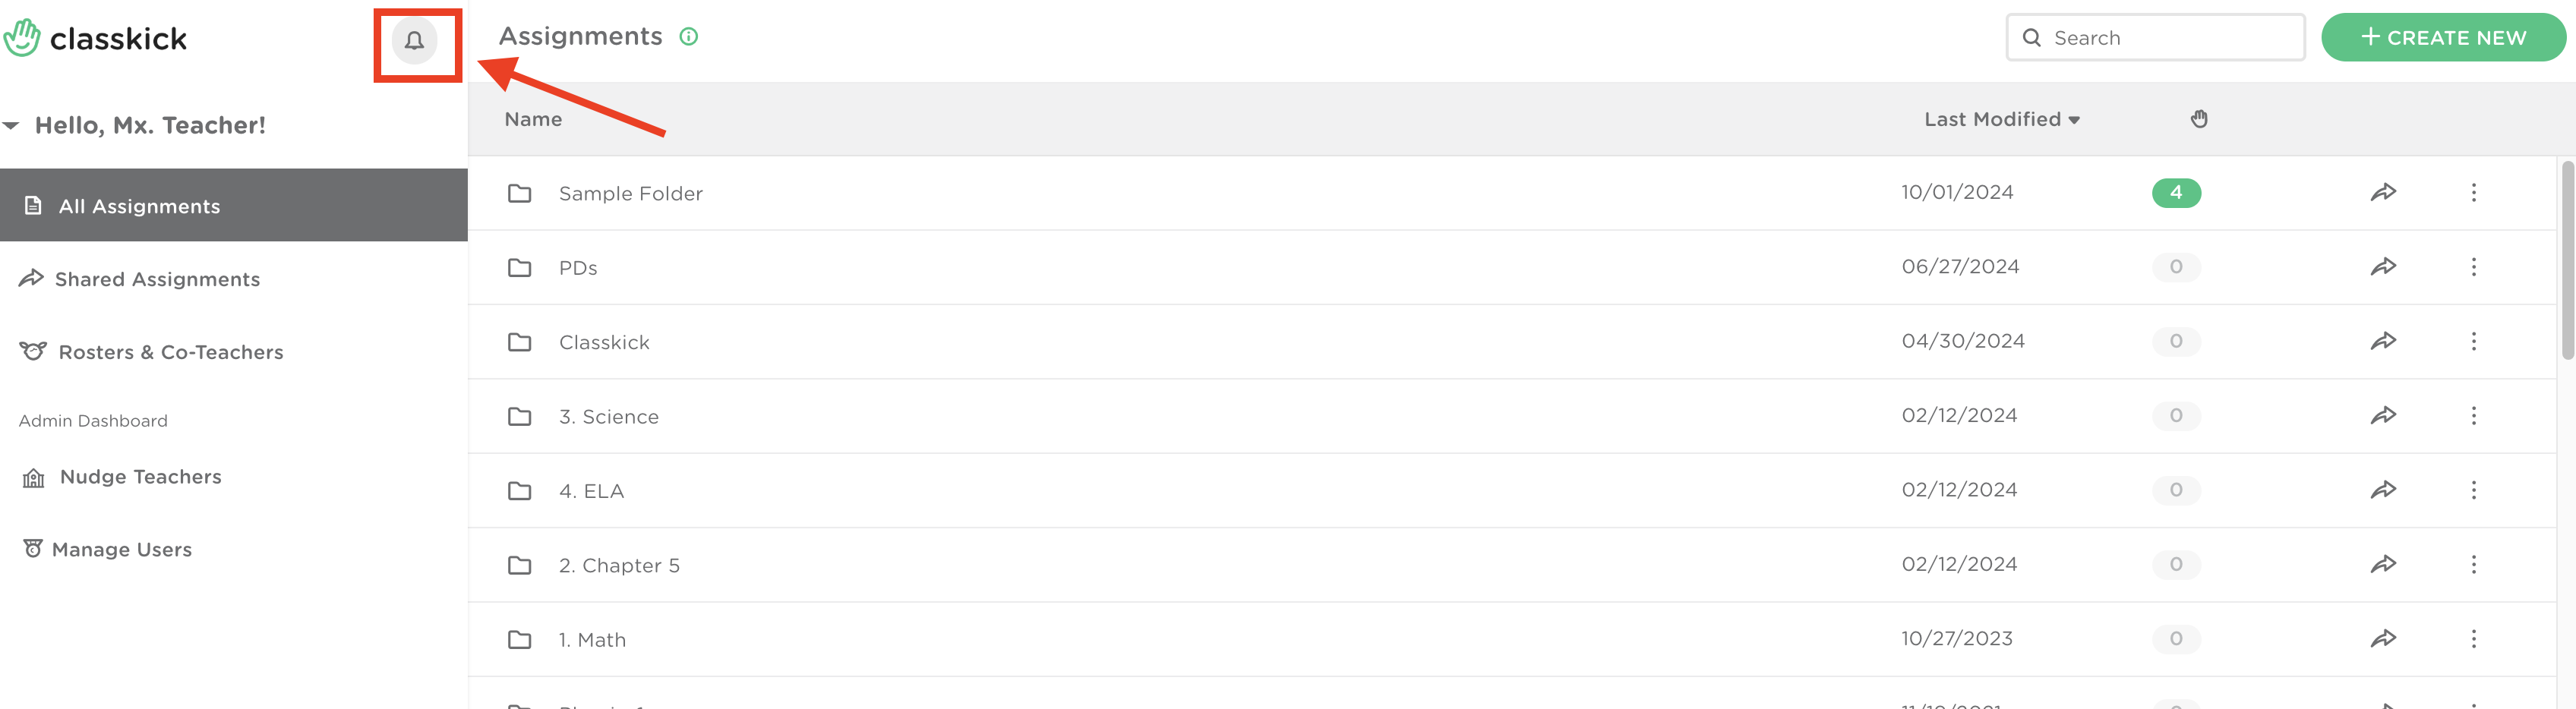Viewport: 2576px width, 709px height.
Task: Open more options for Sample Folder
Action: 2473,192
